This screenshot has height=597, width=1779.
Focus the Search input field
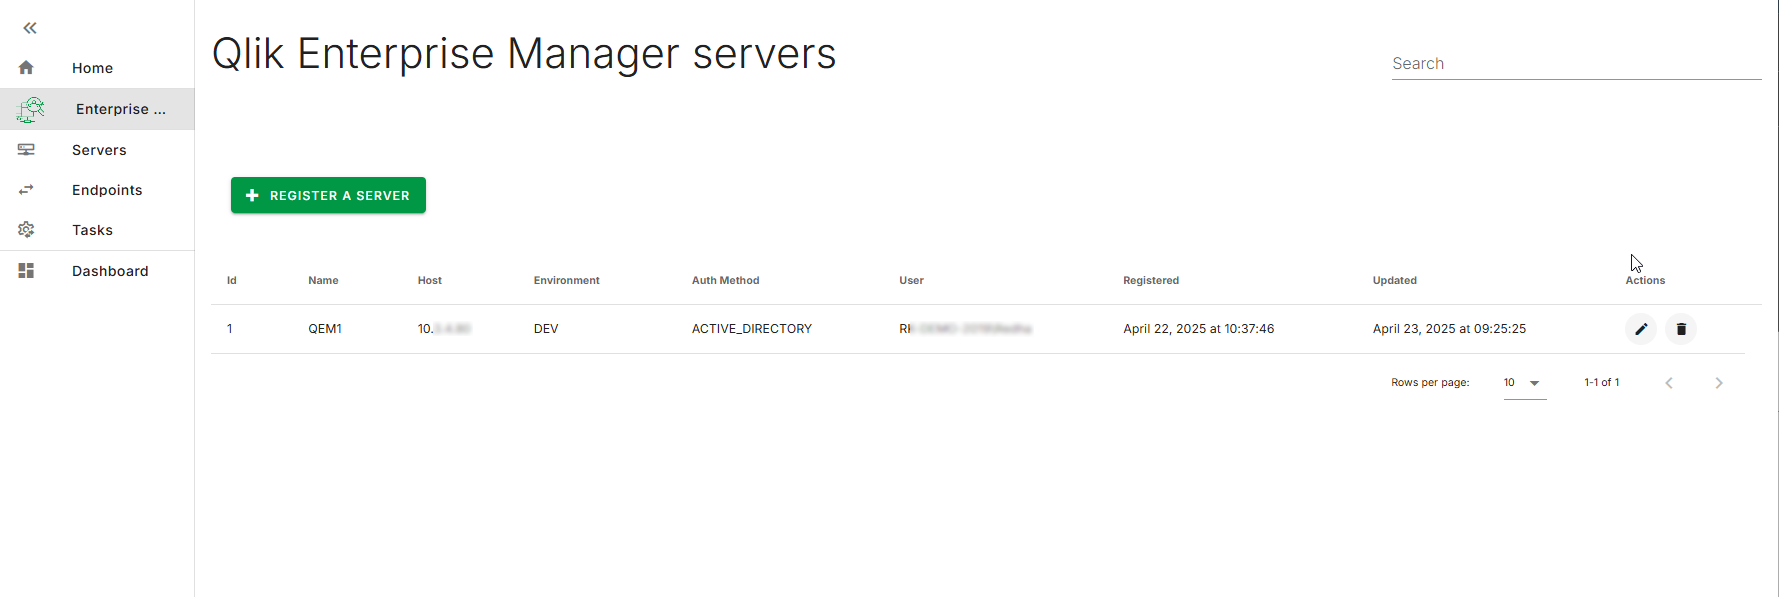[x=1576, y=64]
